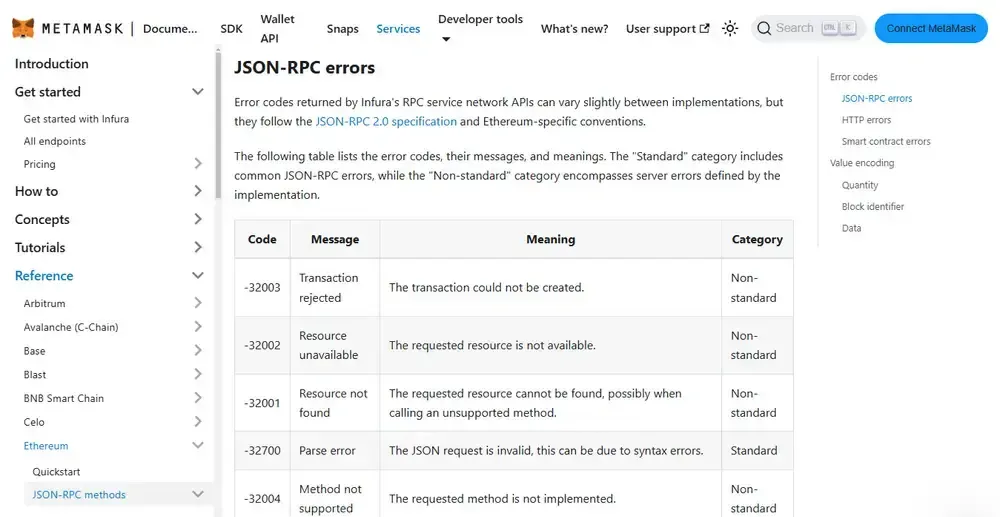Click the Connect MetaMask button
This screenshot has width=1000, height=517.
tap(931, 29)
